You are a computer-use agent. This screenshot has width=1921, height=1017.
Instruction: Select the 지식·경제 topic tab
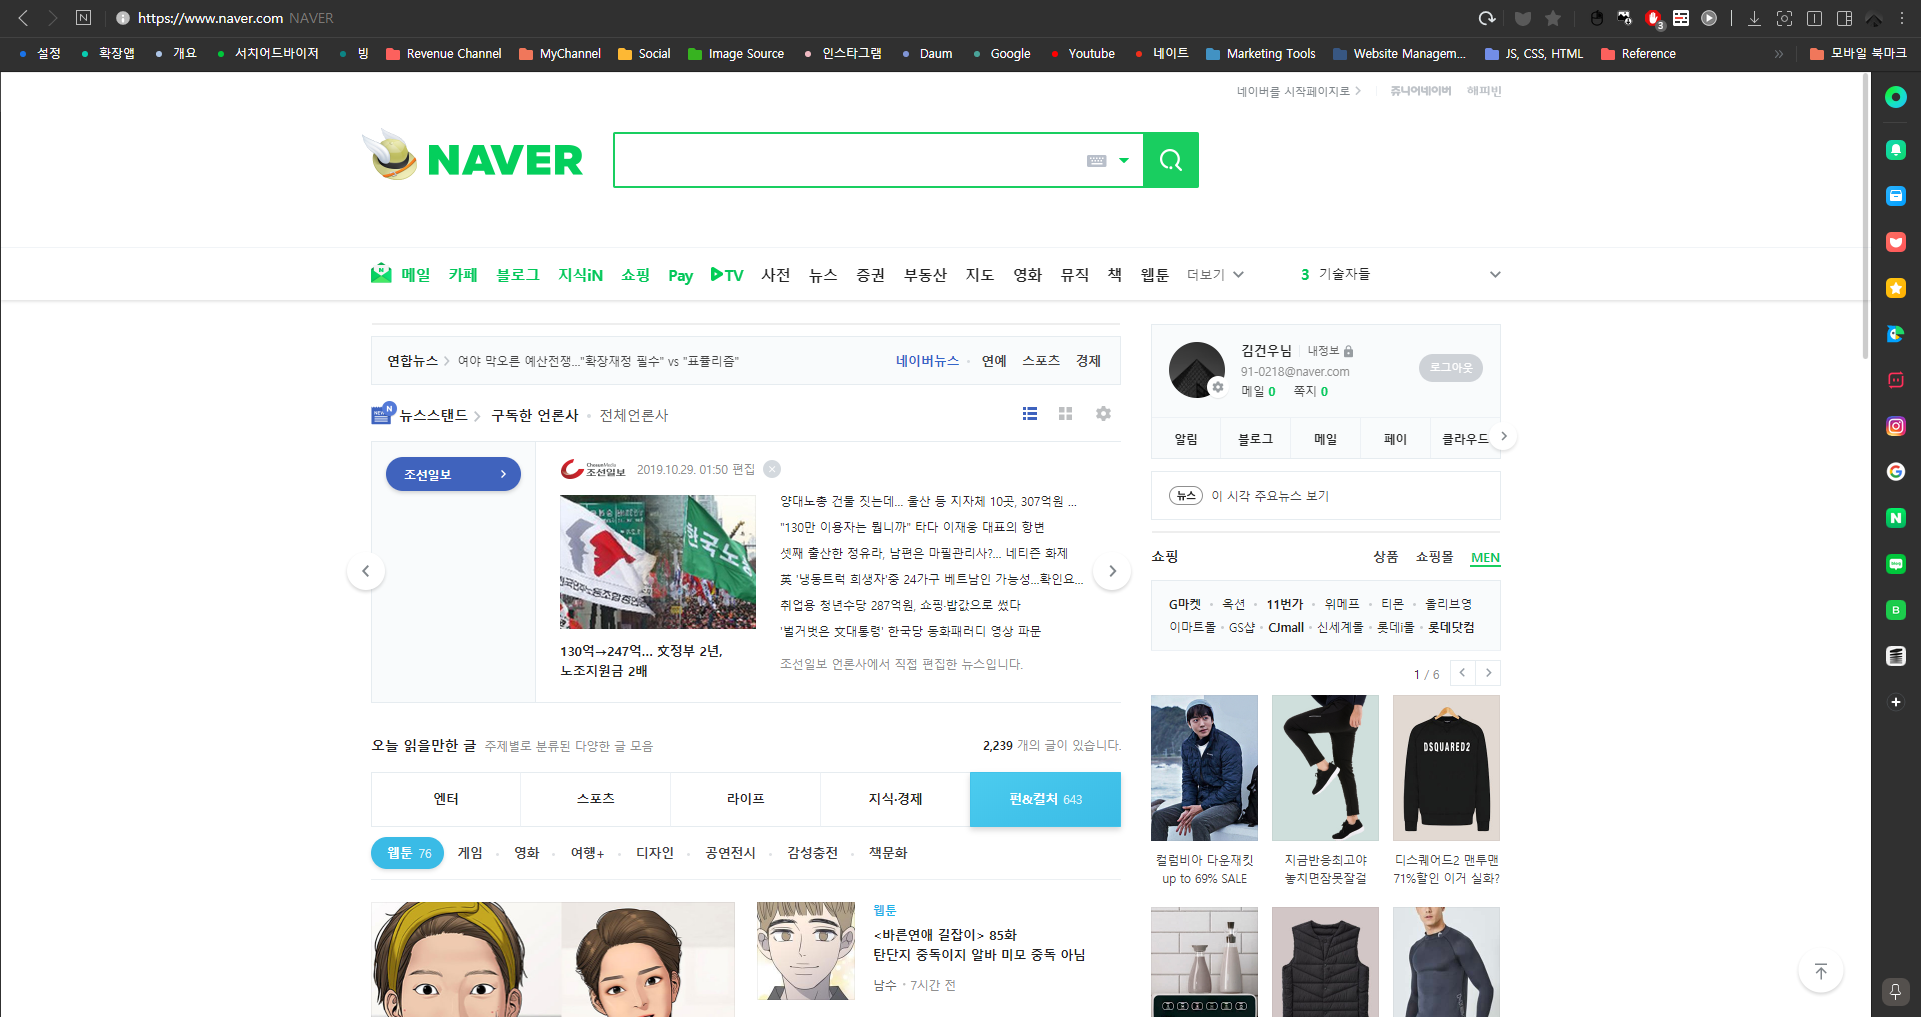895,799
